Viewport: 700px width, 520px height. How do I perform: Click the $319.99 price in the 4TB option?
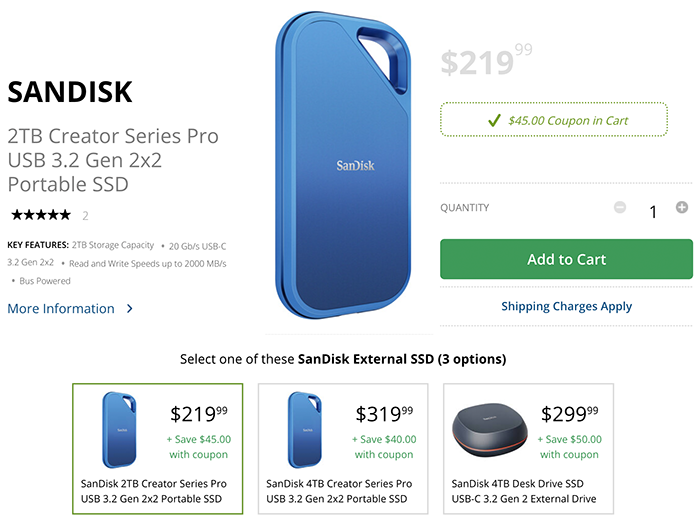[384, 414]
